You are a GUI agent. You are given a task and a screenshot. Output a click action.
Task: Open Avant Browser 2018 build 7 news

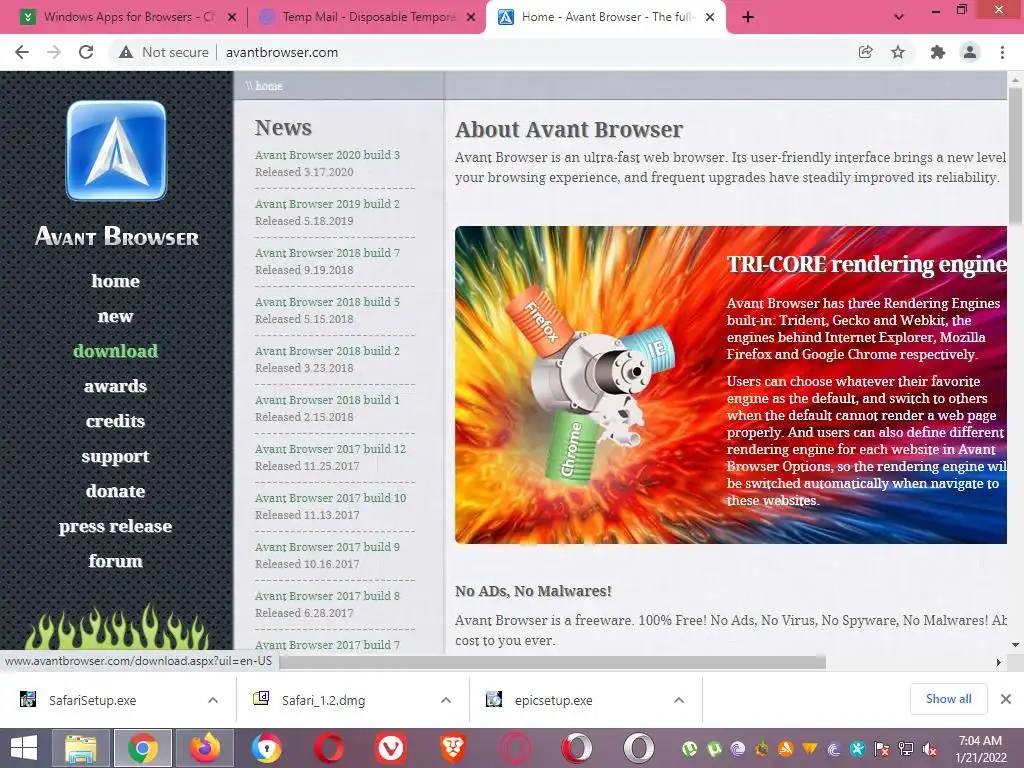[327, 253]
